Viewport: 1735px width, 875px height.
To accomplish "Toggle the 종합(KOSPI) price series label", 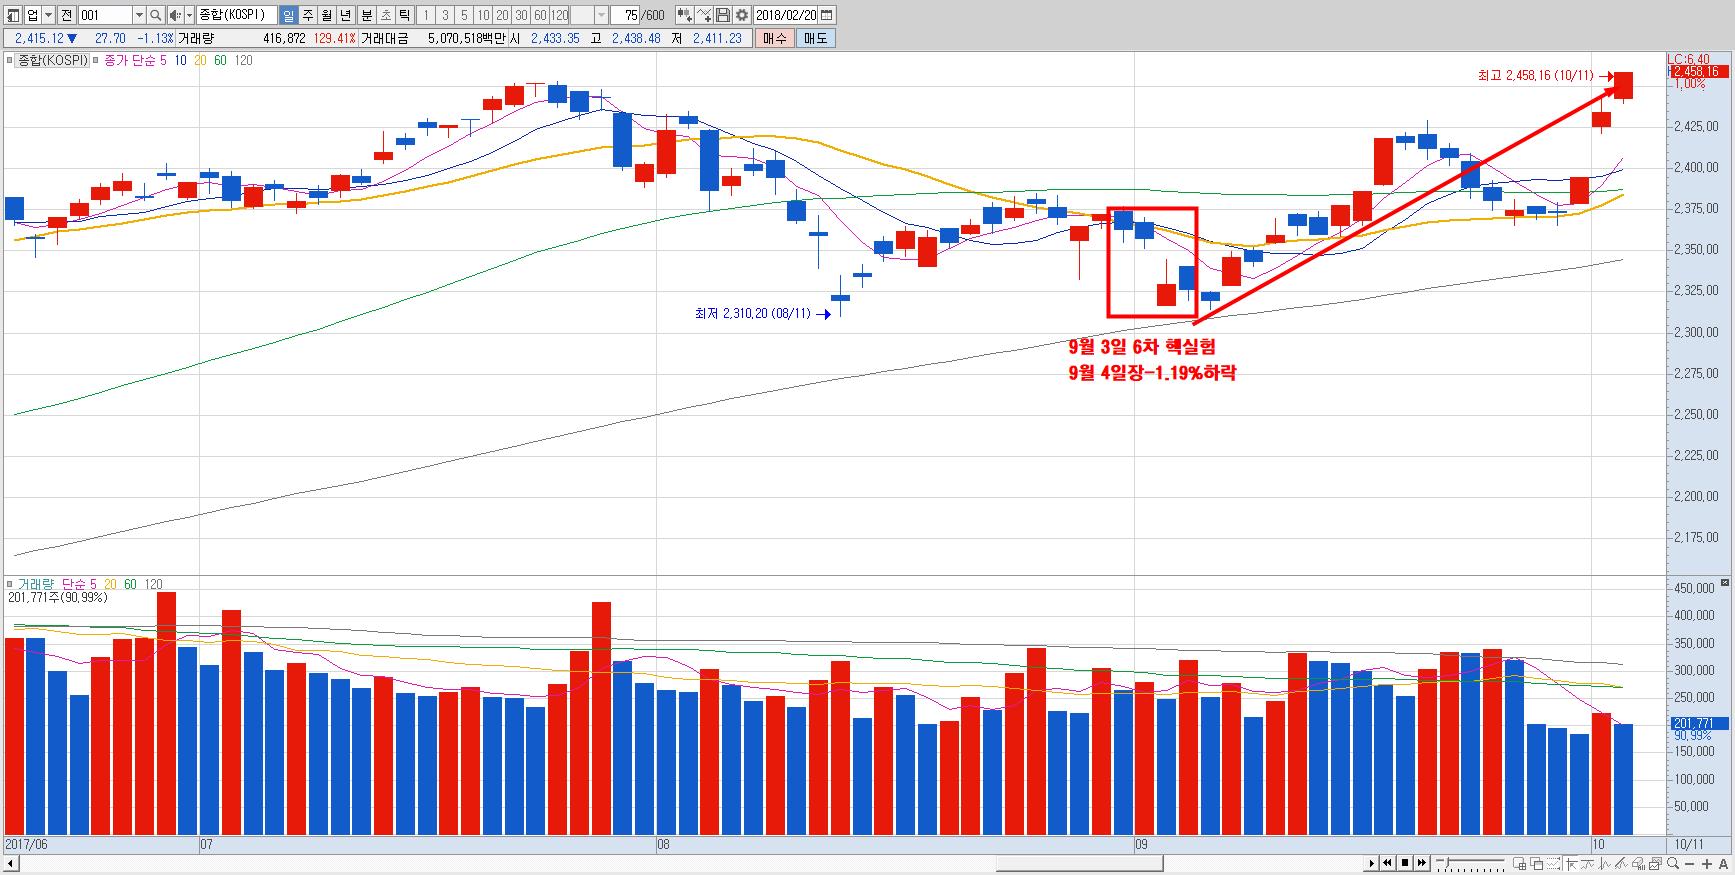I will [54, 60].
